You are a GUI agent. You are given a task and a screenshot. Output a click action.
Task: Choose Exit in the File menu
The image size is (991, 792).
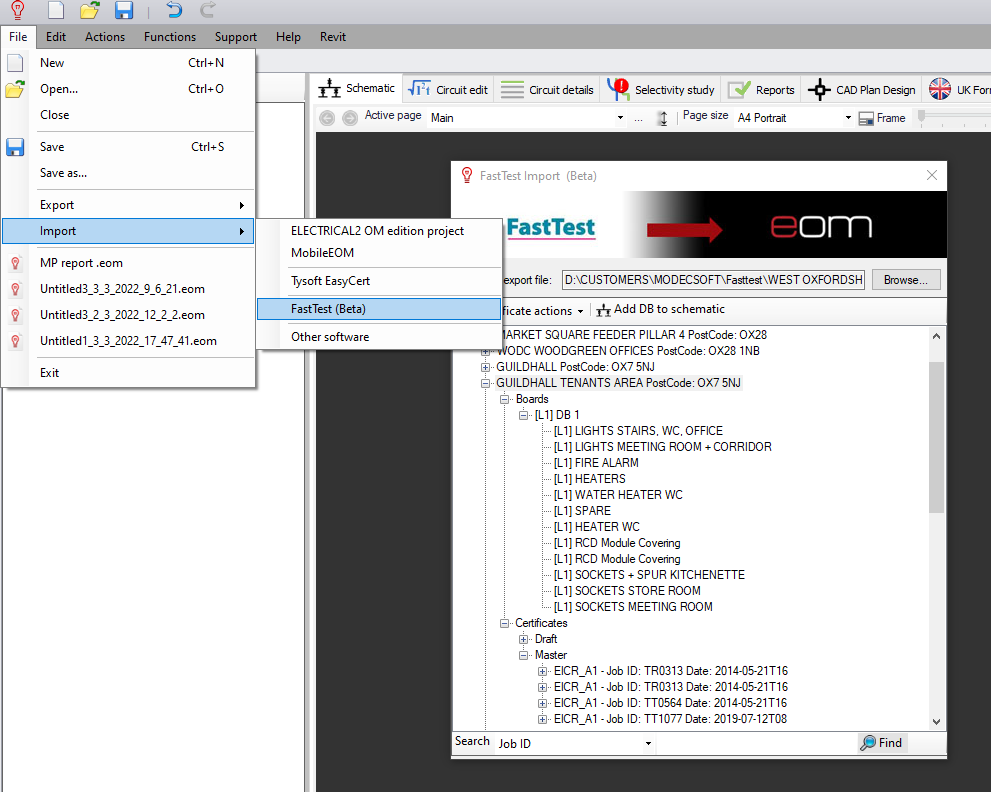[128, 373]
